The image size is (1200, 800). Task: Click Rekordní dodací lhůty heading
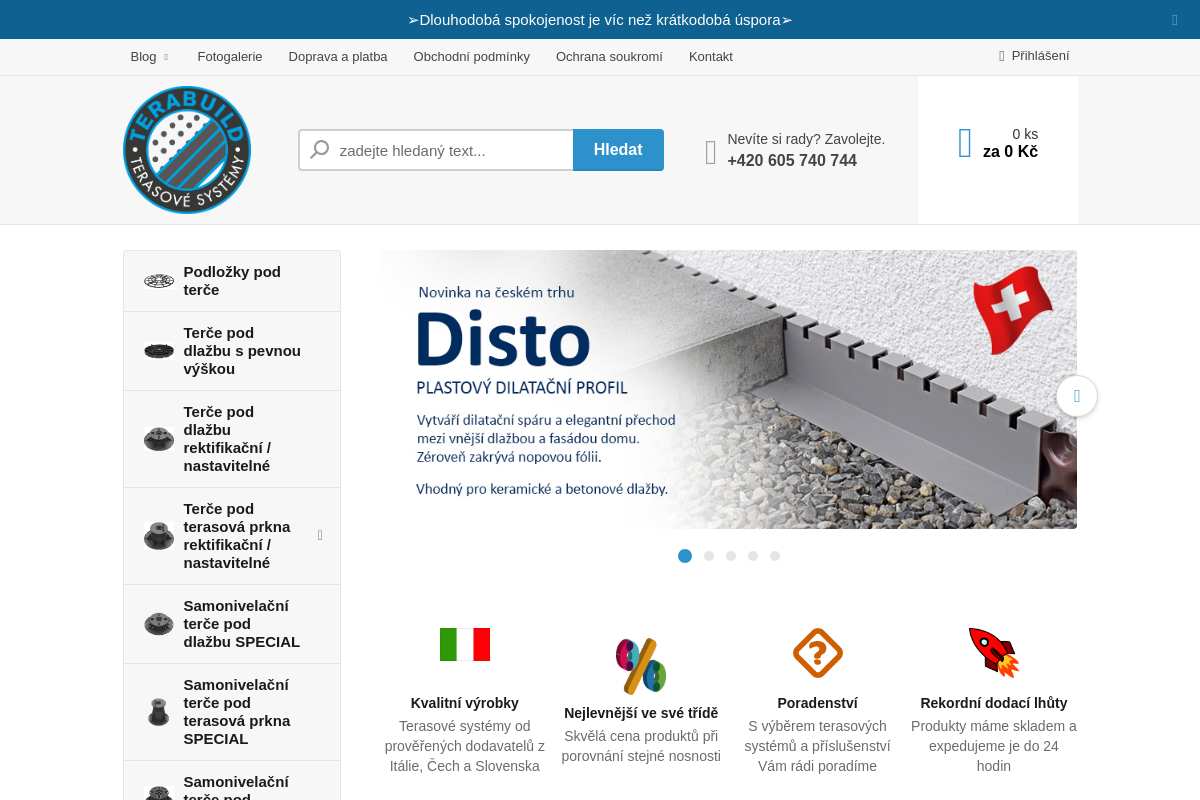coord(994,703)
